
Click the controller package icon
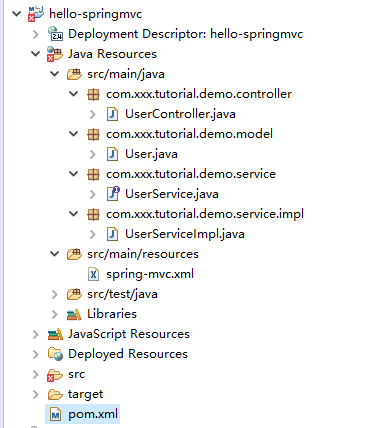click(x=93, y=94)
